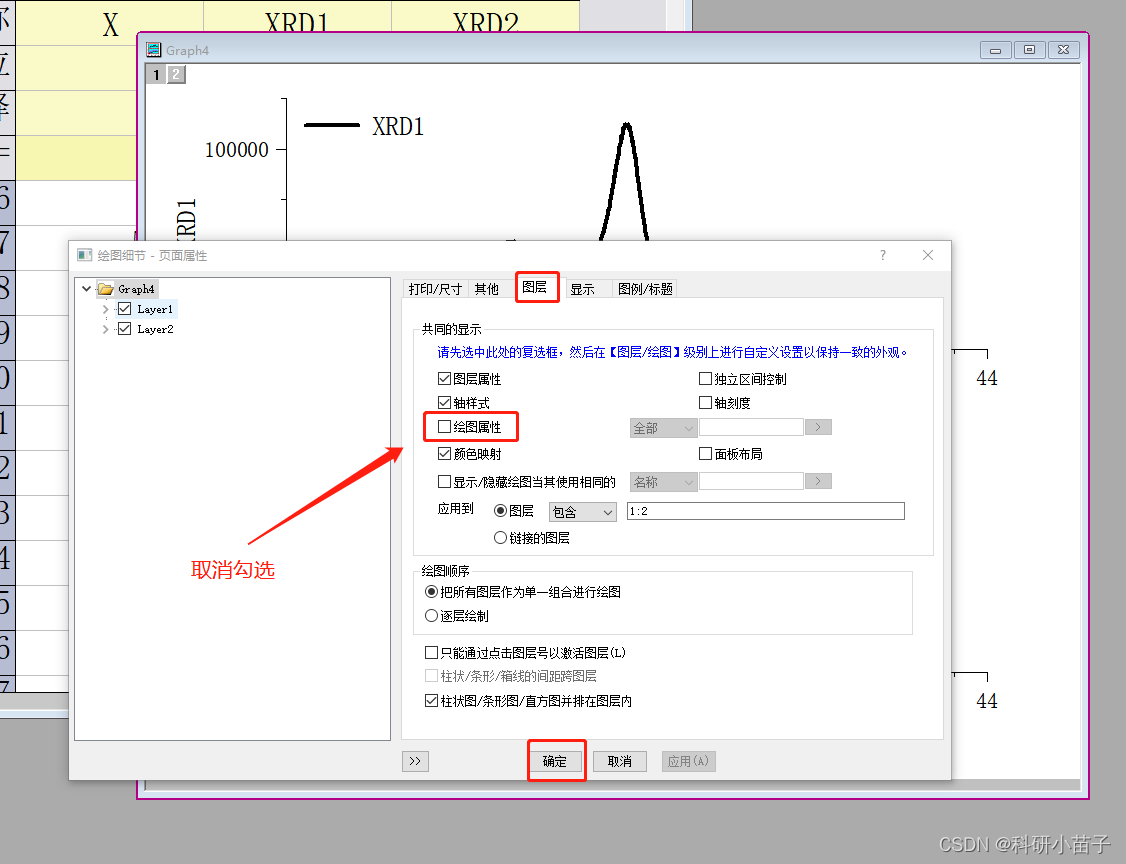Image resolution: width=1126 pixels, height=864 pixels.
Task: Maximize the Graph4 window
Action: [1029, 50]
